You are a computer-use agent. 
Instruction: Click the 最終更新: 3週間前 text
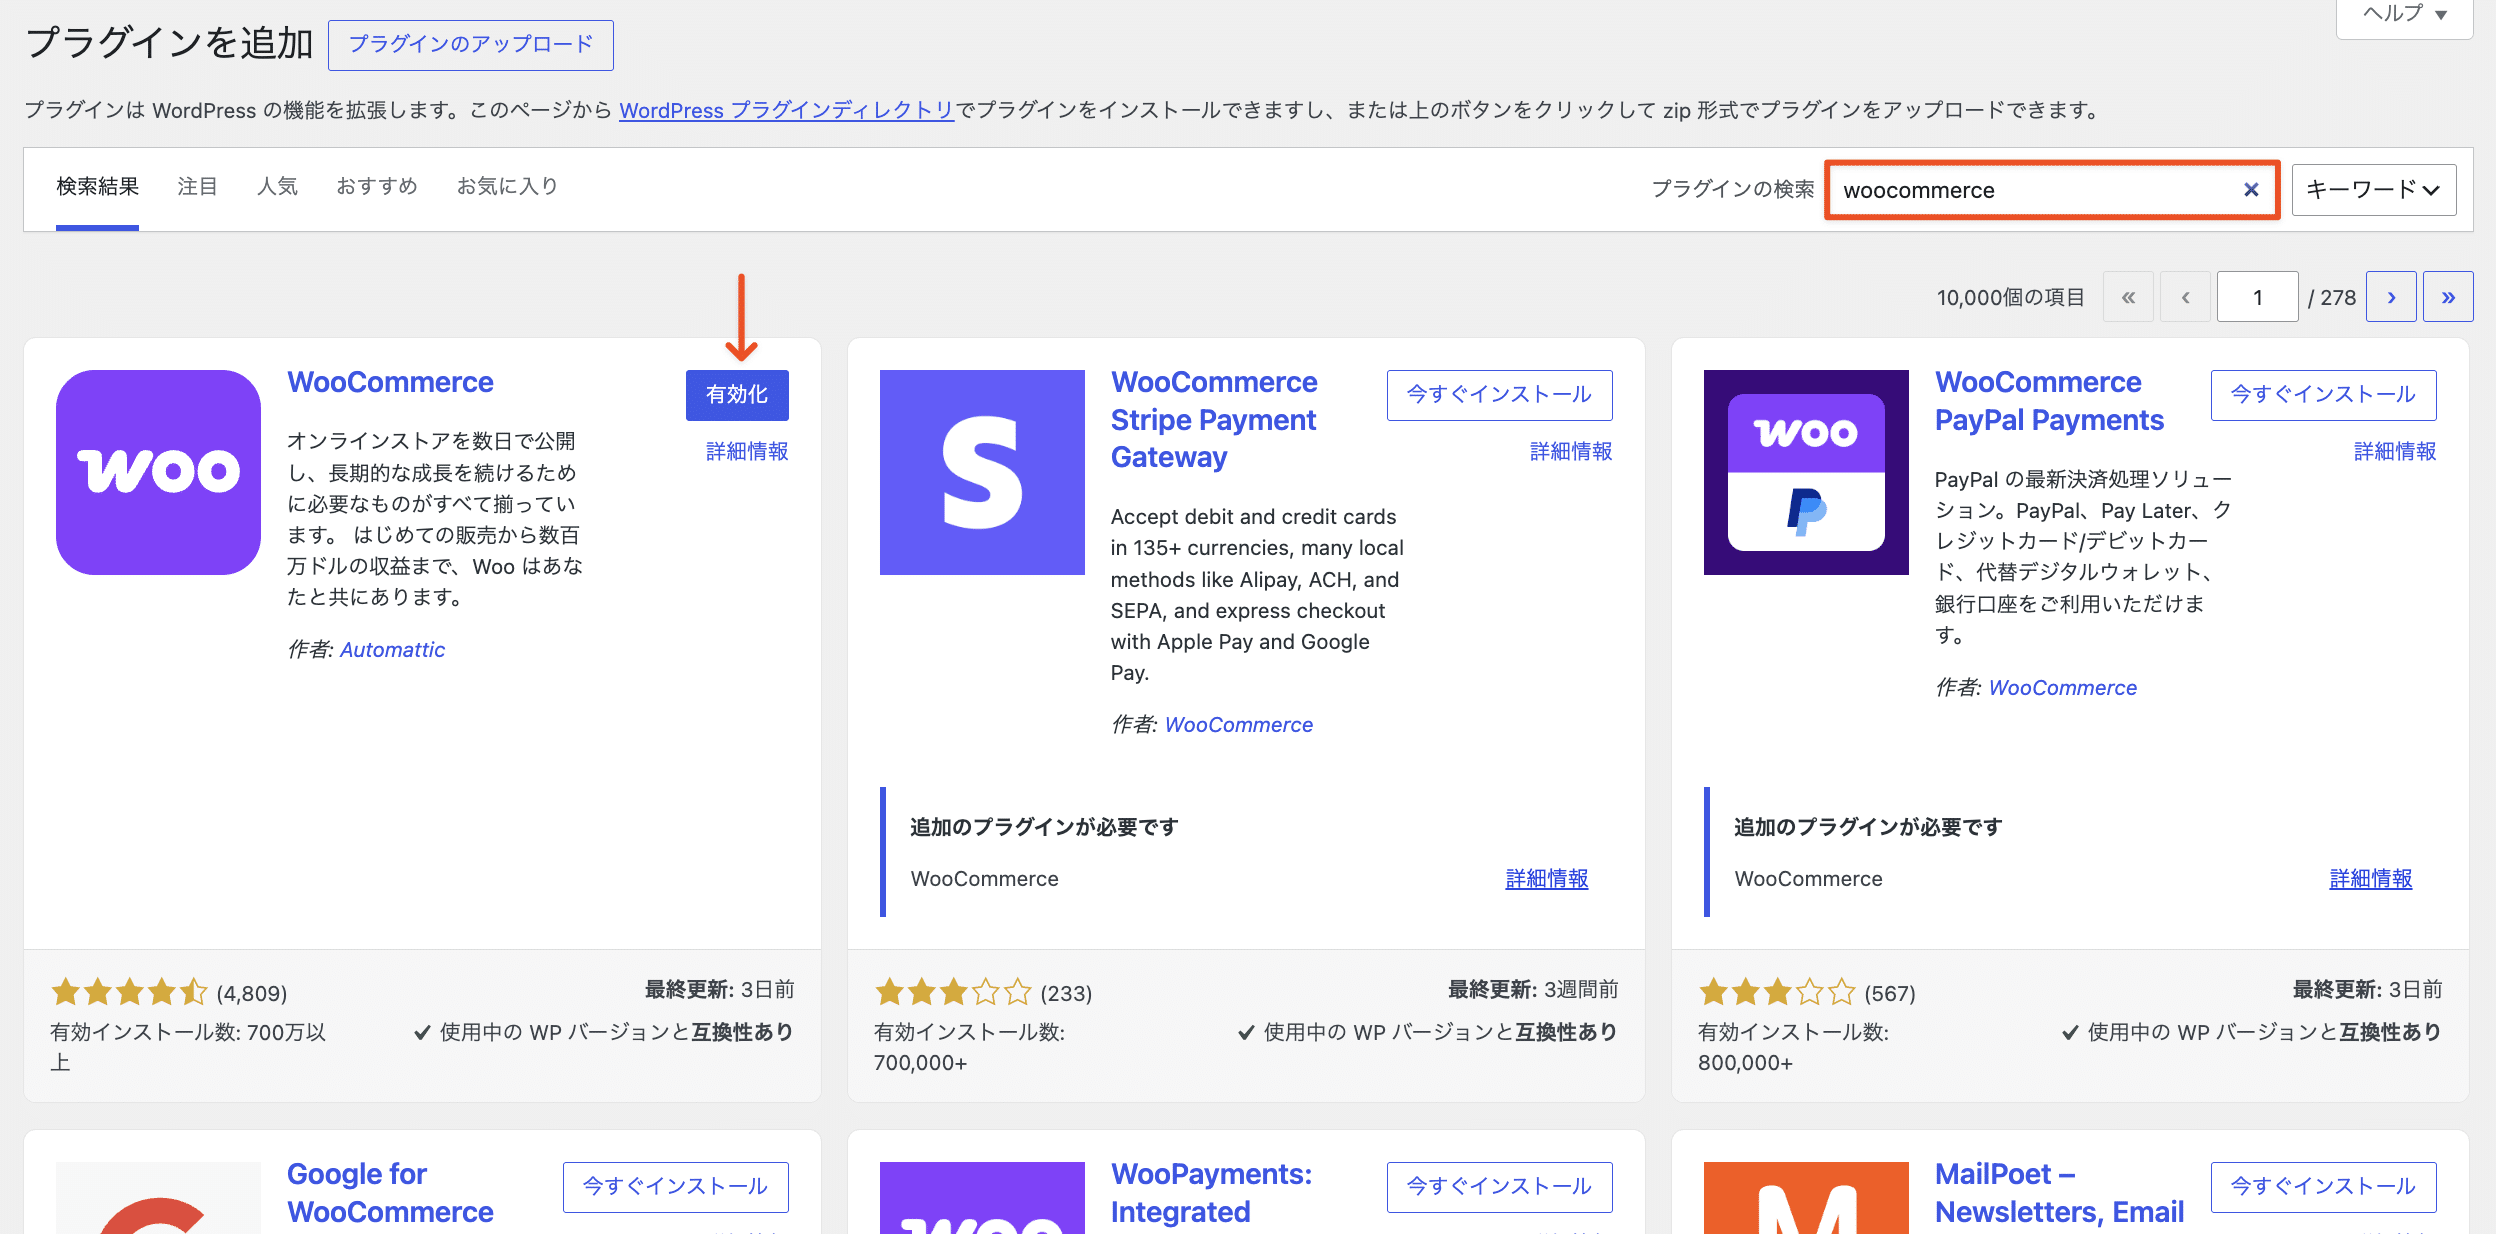point(1533,990)
